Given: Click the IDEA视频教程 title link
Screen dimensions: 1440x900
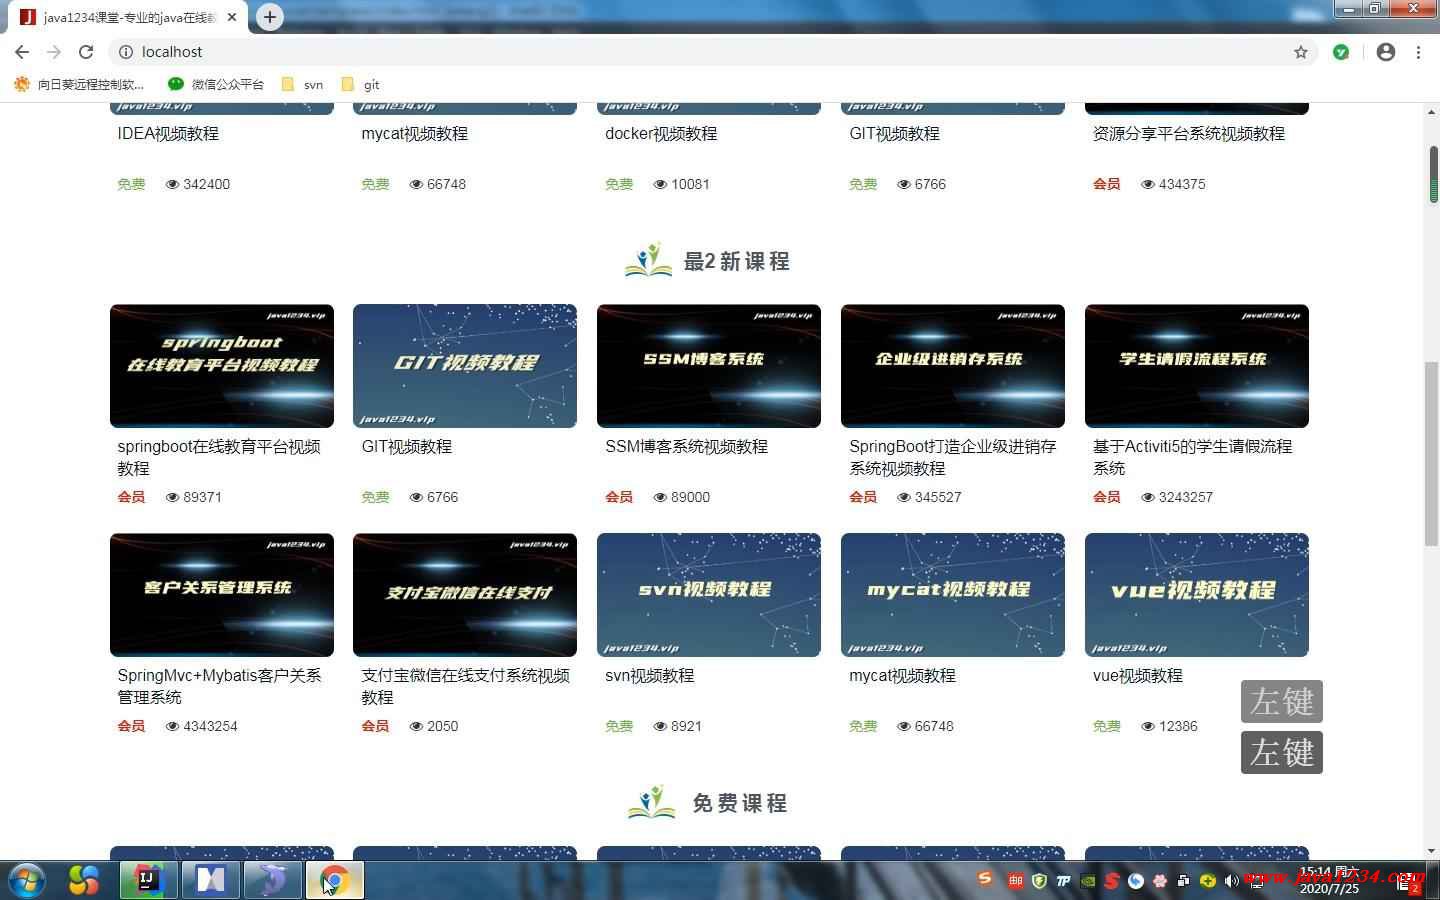Looking at the screenshot, I should tap(168, 133).
